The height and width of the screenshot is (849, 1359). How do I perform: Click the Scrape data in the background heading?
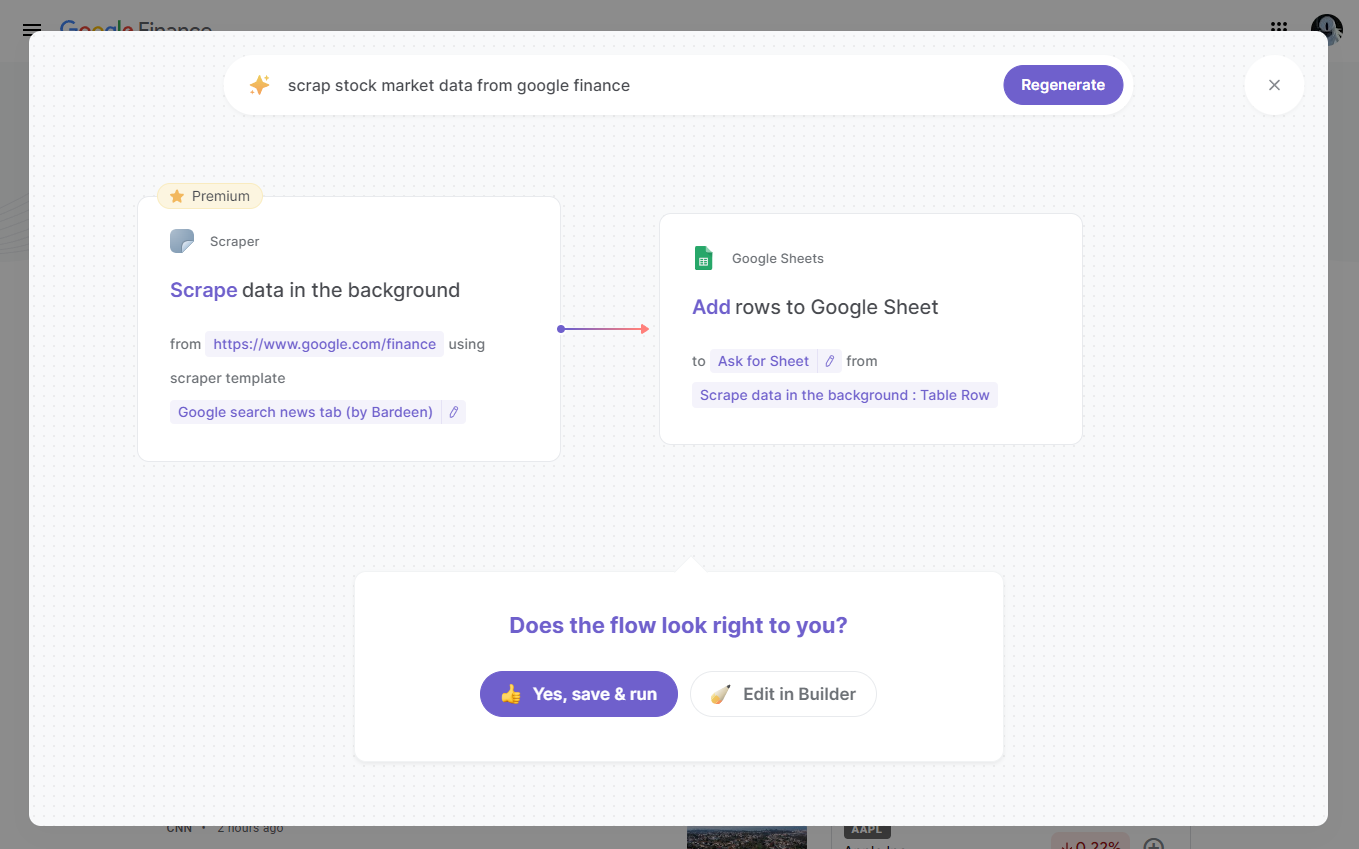315,290
